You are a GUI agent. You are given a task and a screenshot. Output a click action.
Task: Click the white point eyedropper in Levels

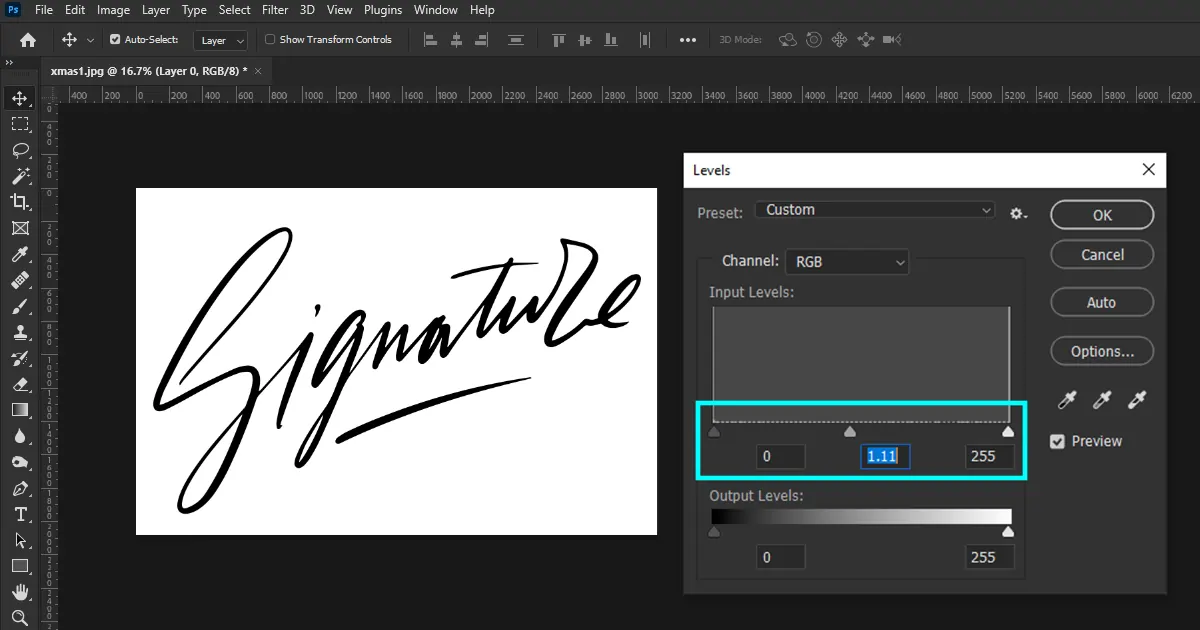(1137, 400)
